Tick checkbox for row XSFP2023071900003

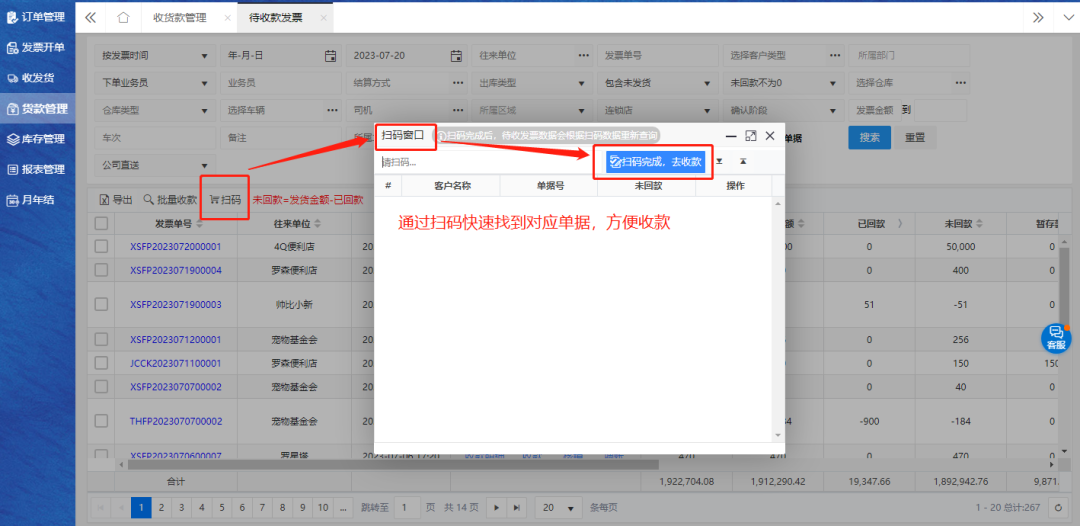pos(101,304)
